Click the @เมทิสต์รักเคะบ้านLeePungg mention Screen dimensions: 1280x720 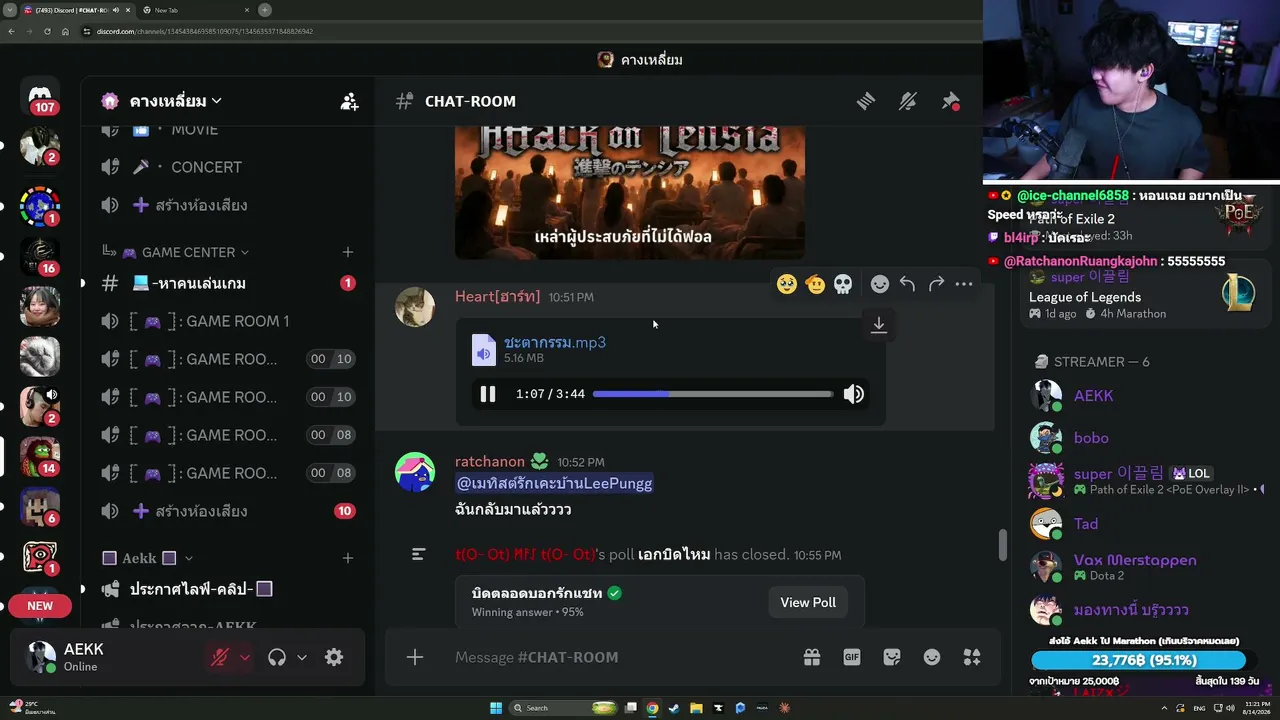554,484
